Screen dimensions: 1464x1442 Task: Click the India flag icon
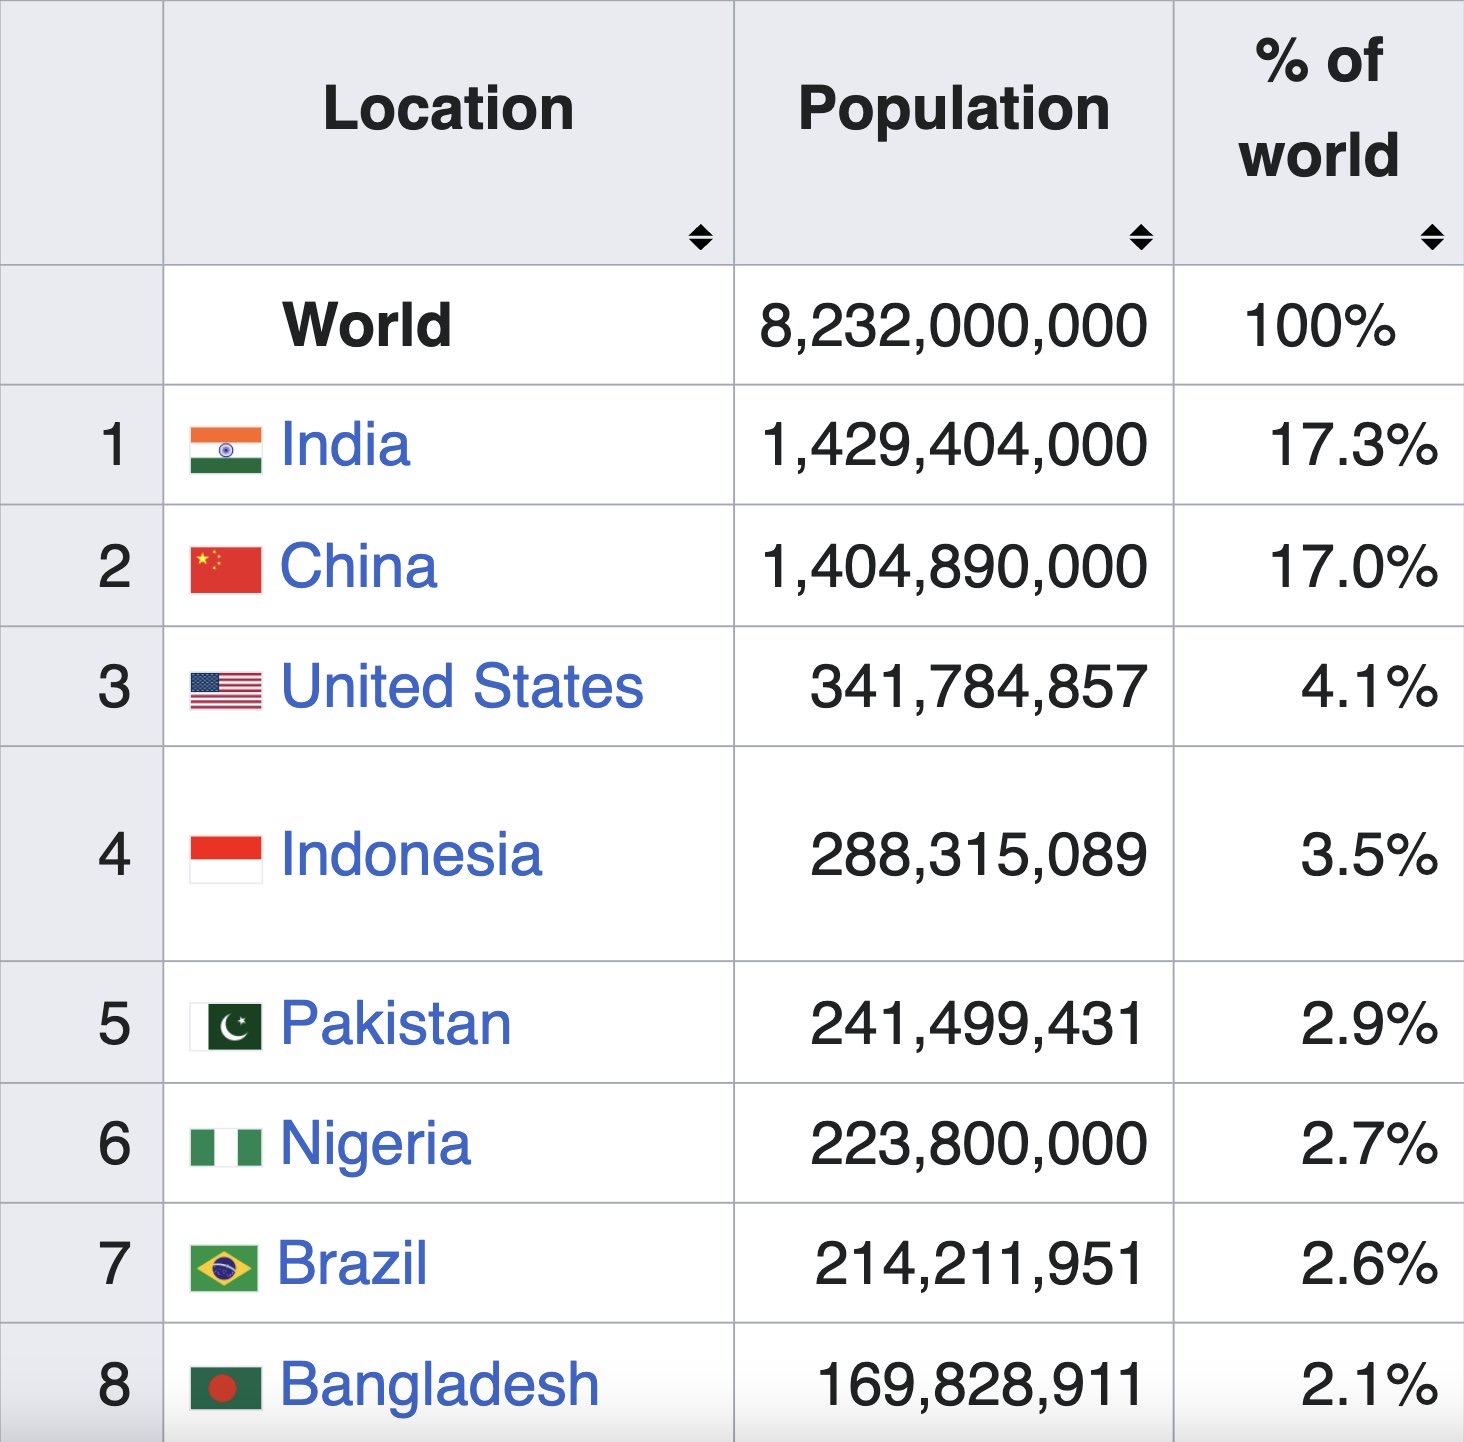226,449
